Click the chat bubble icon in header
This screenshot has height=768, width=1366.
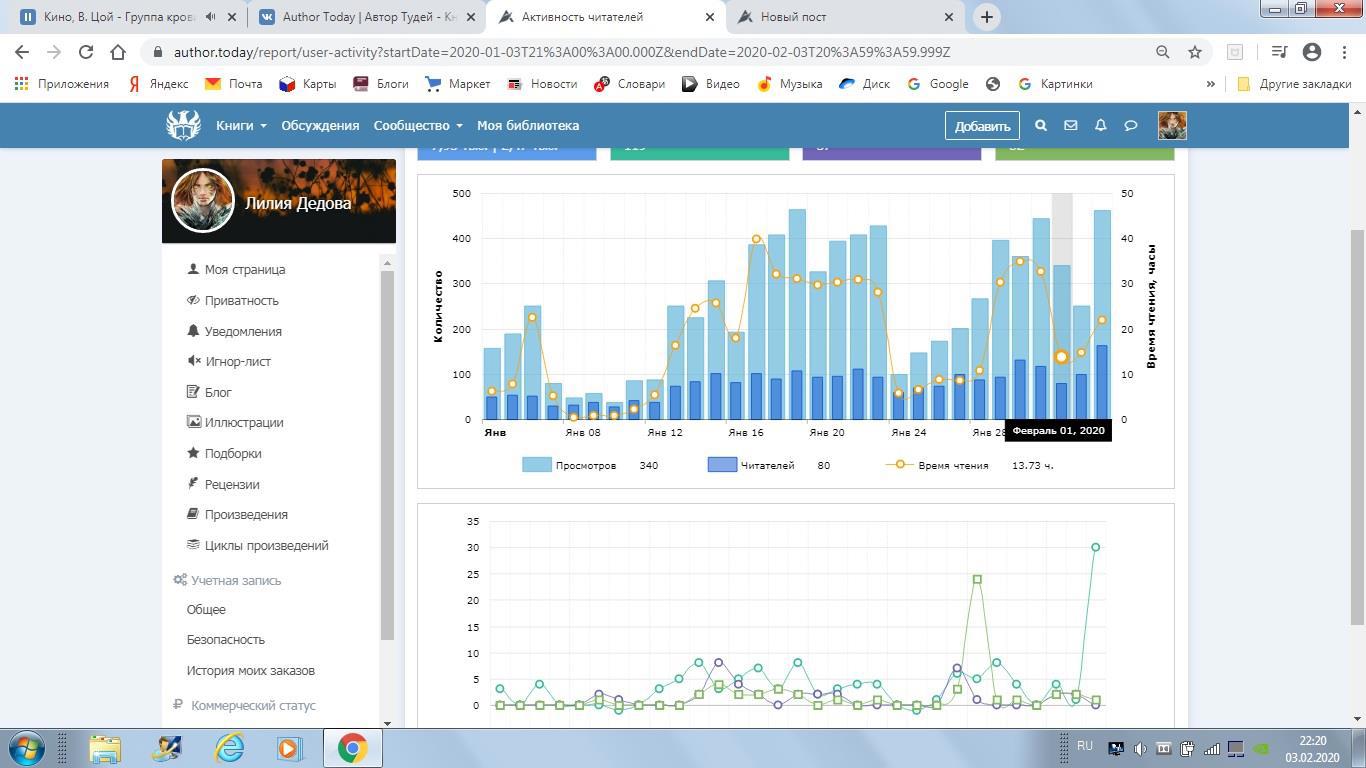(1131, 126)
